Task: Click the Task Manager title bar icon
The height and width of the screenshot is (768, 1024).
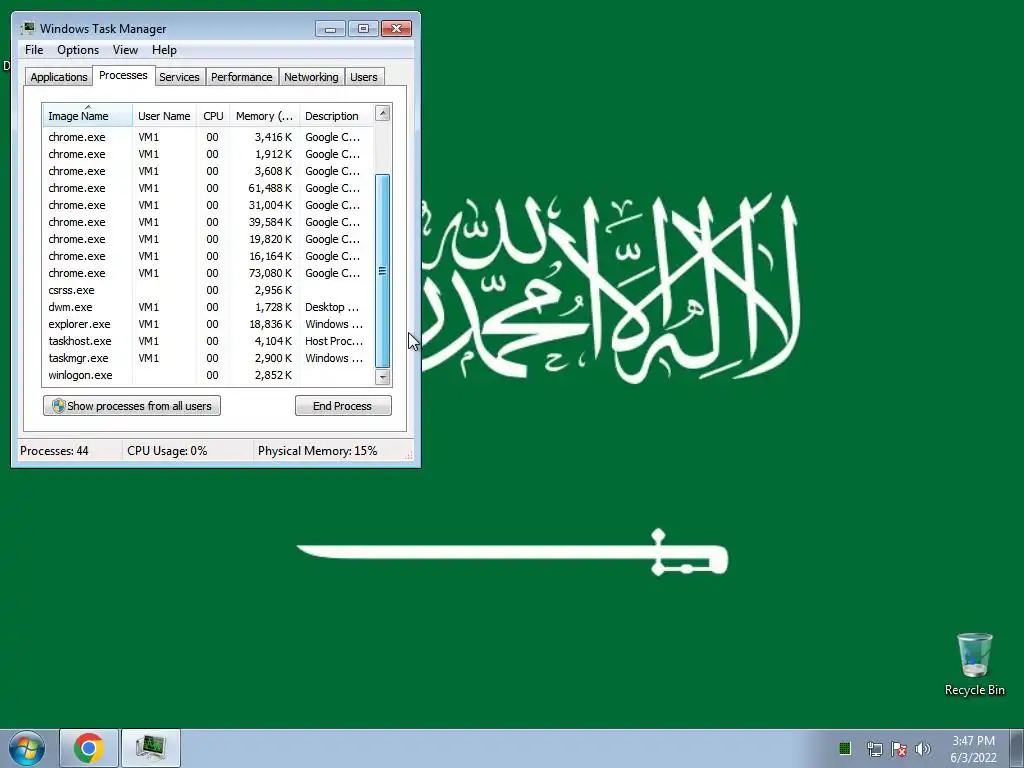Action: point(27,28)
